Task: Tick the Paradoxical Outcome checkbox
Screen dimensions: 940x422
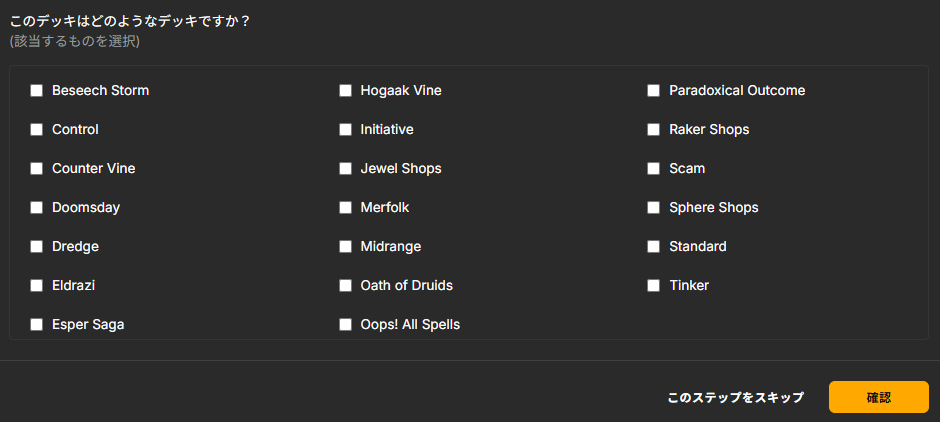Action: click(654, 91)
